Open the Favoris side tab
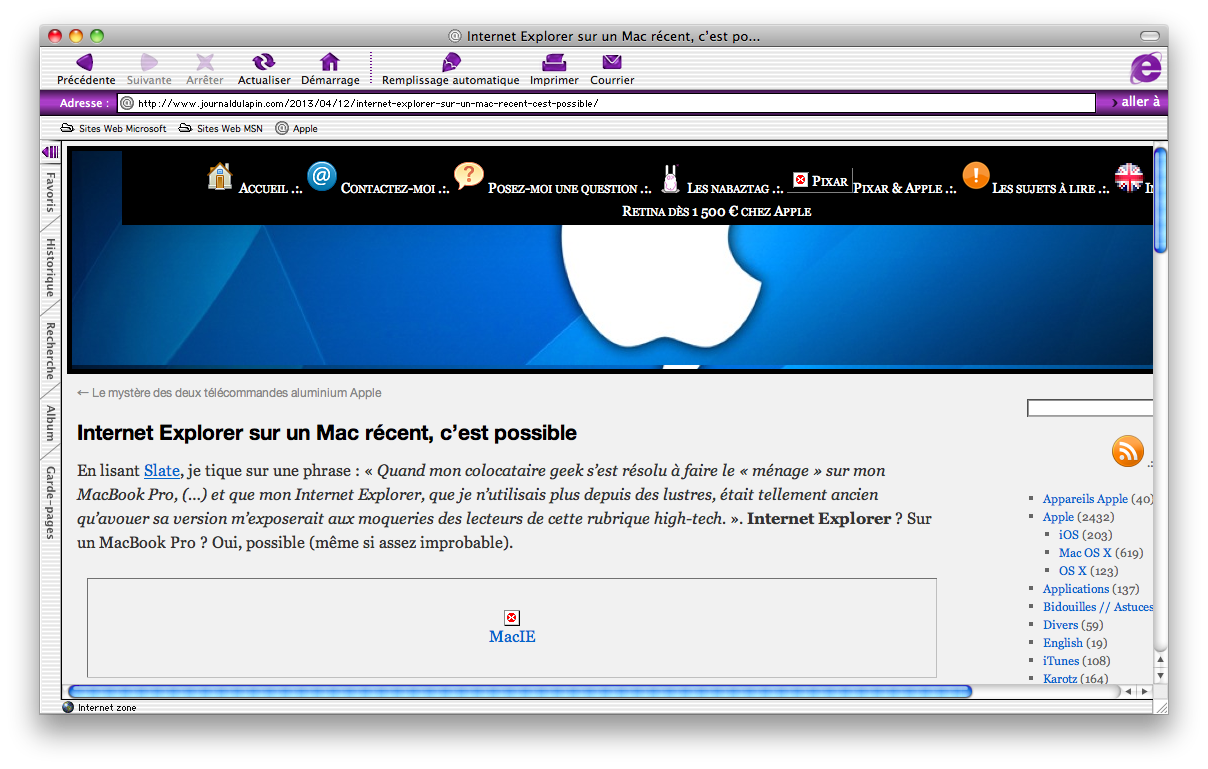Viewport: 1208px width, 769px height. tap(50, 192)
